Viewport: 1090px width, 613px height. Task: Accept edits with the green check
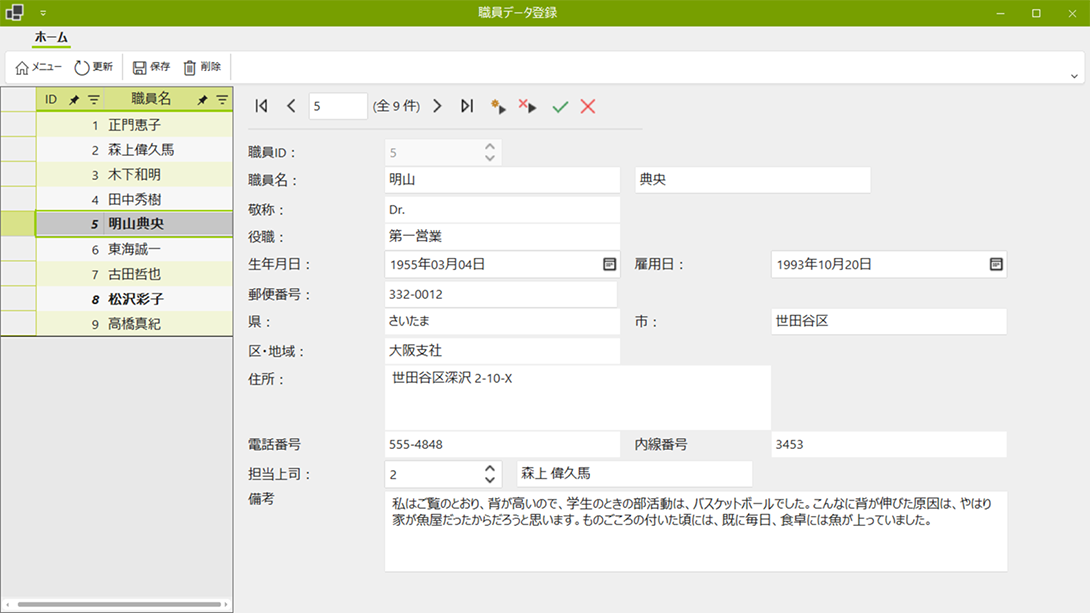tap(560, 106)
